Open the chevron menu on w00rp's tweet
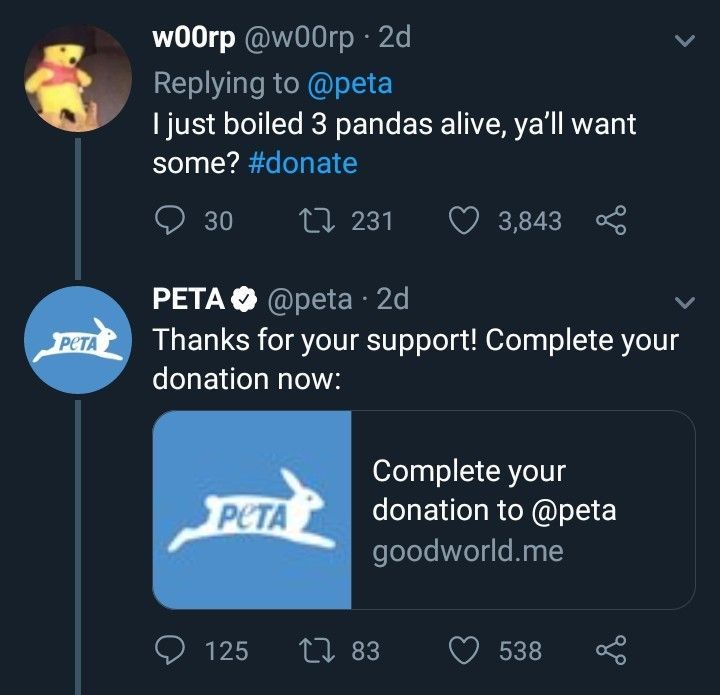The image size is (720, 695). (x=685, y=42)
